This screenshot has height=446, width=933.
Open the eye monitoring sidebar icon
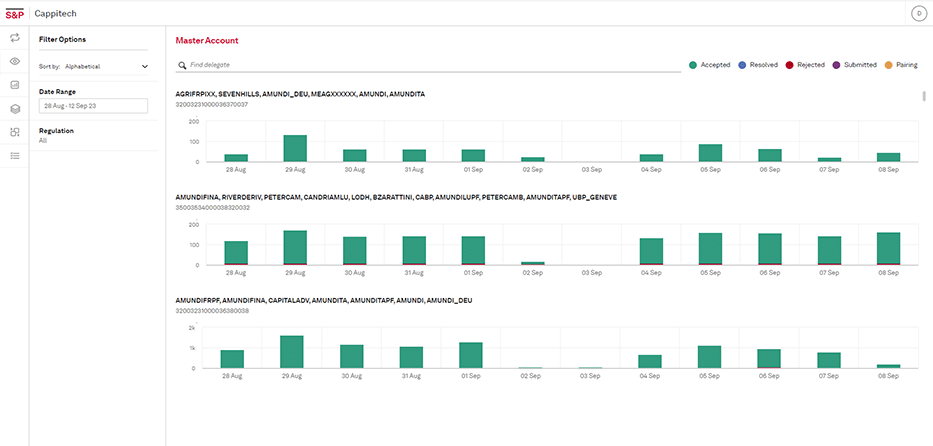(x=15, y=61)
